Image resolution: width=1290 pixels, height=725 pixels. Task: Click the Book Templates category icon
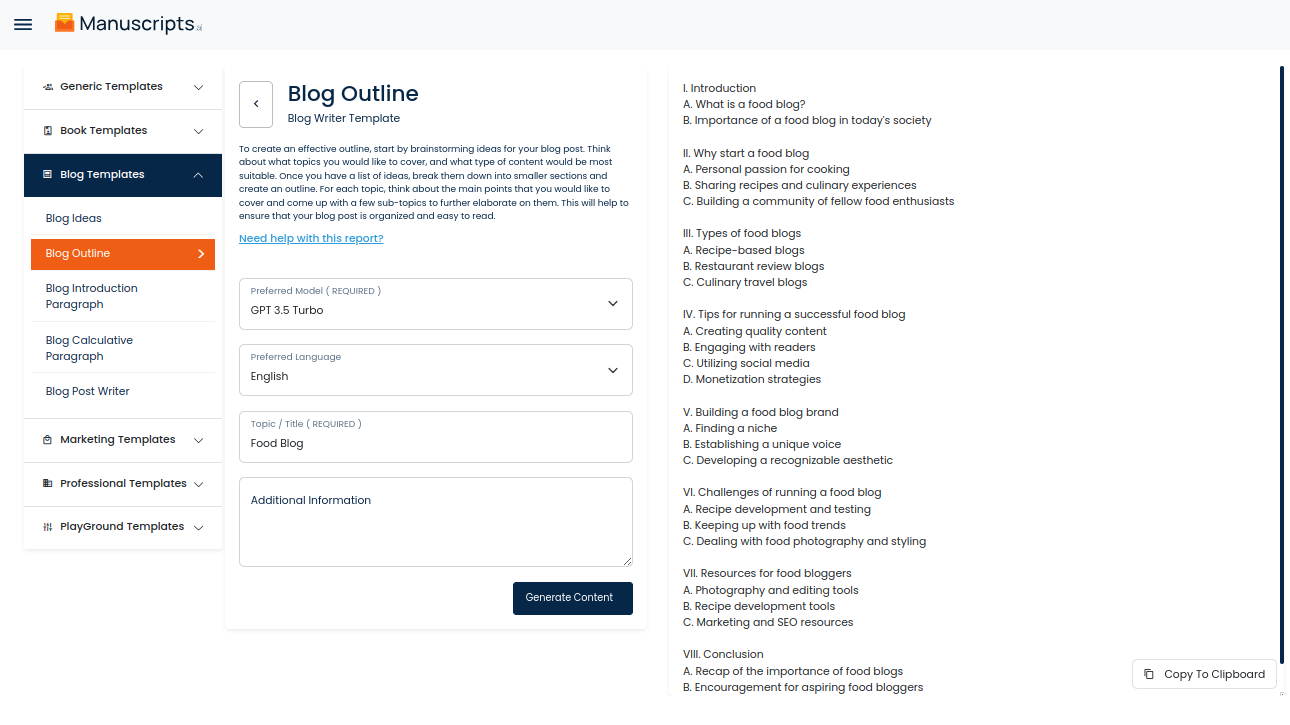point(48,131)
